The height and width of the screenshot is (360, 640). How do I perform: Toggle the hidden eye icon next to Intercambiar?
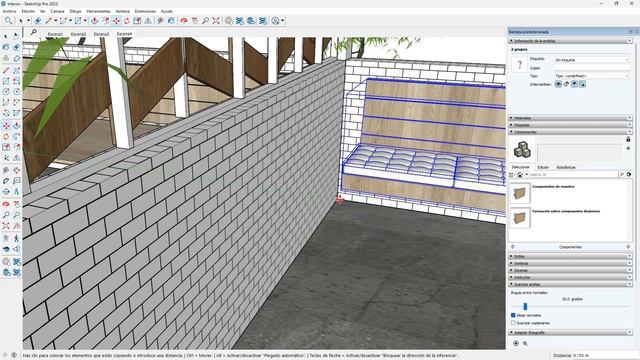click(558, 84)
